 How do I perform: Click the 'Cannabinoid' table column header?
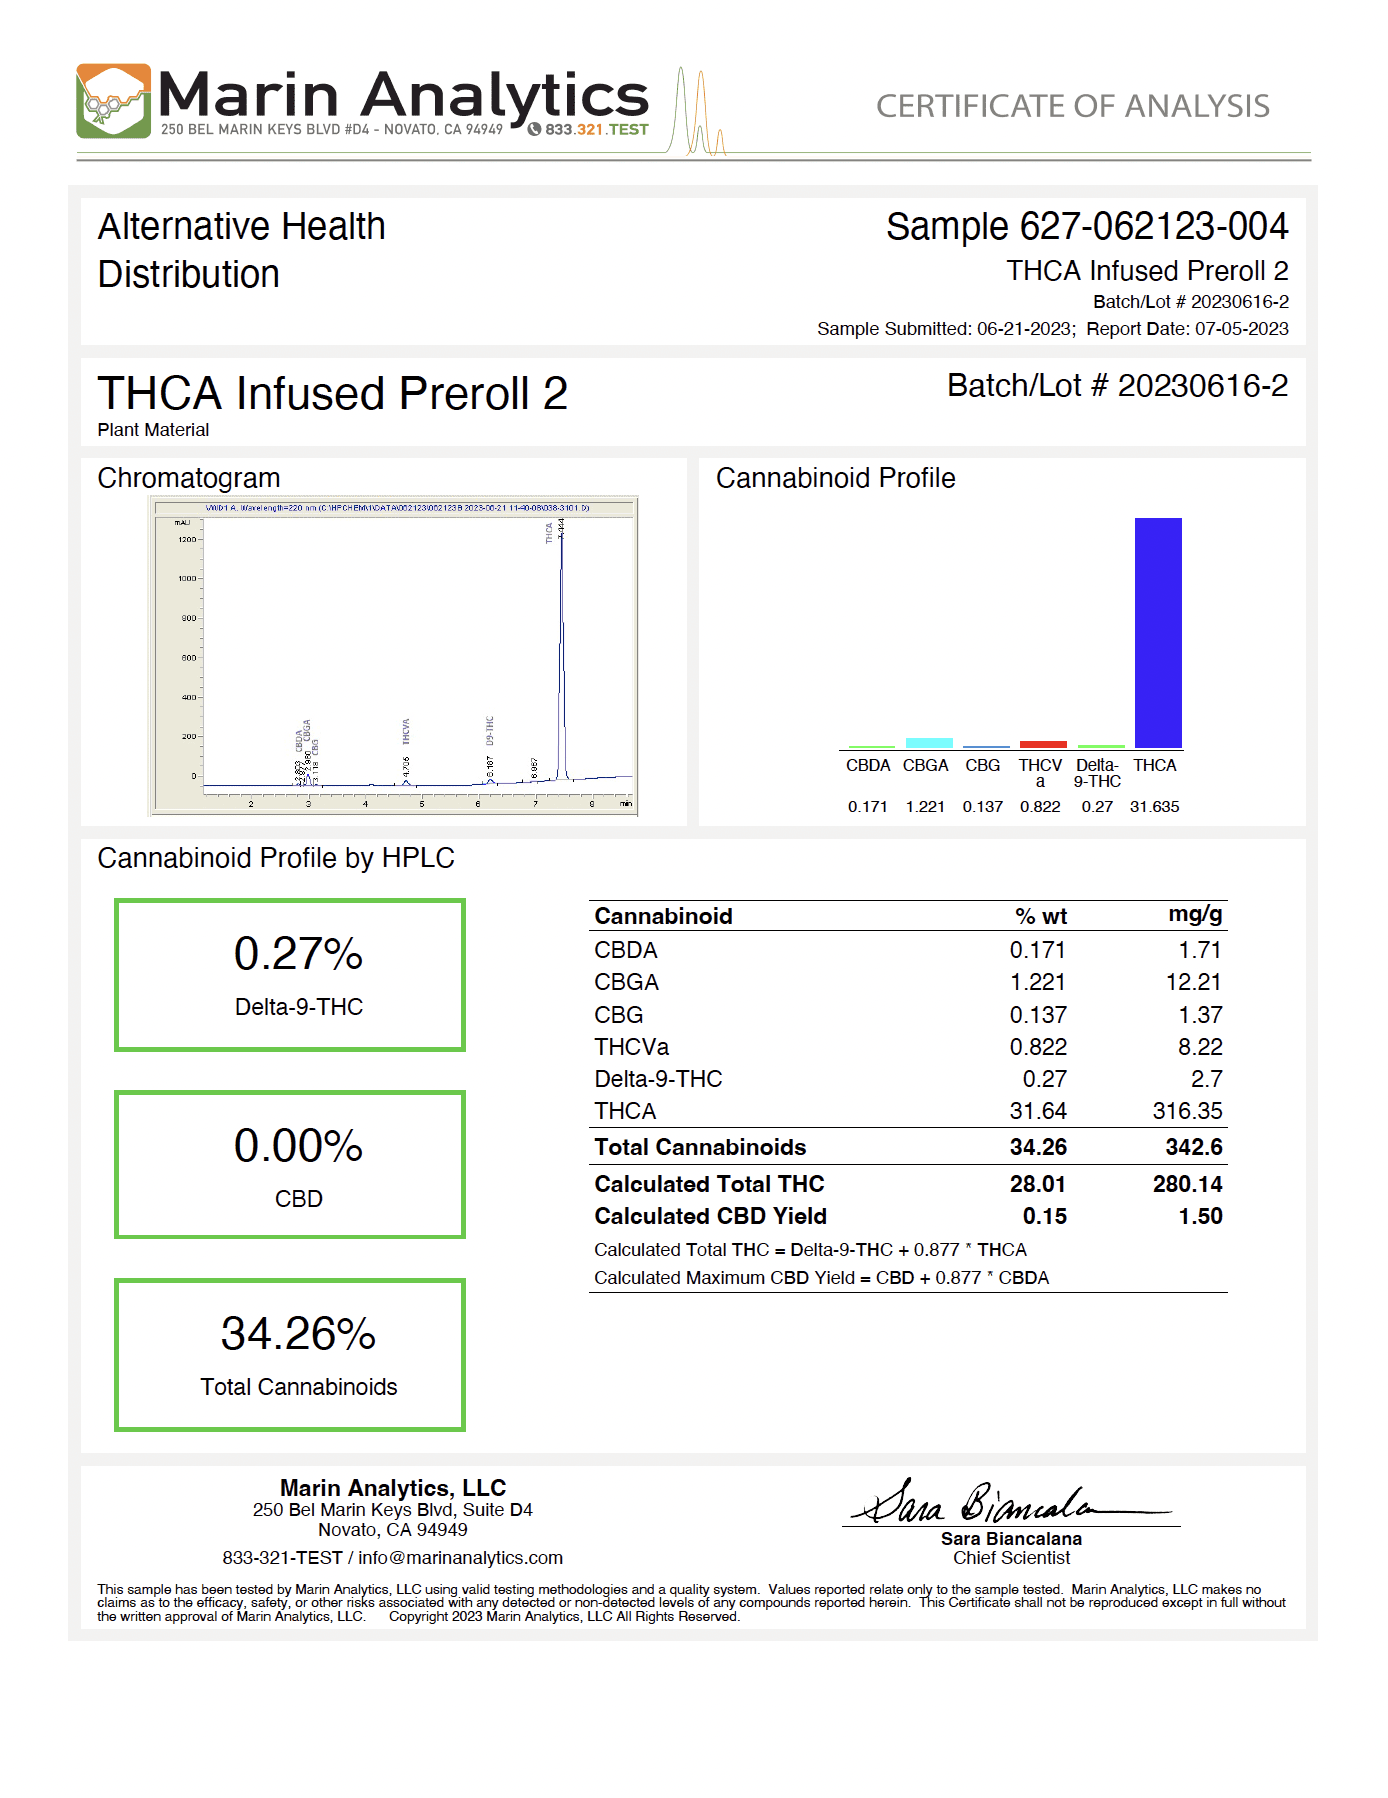coord(663,916)
